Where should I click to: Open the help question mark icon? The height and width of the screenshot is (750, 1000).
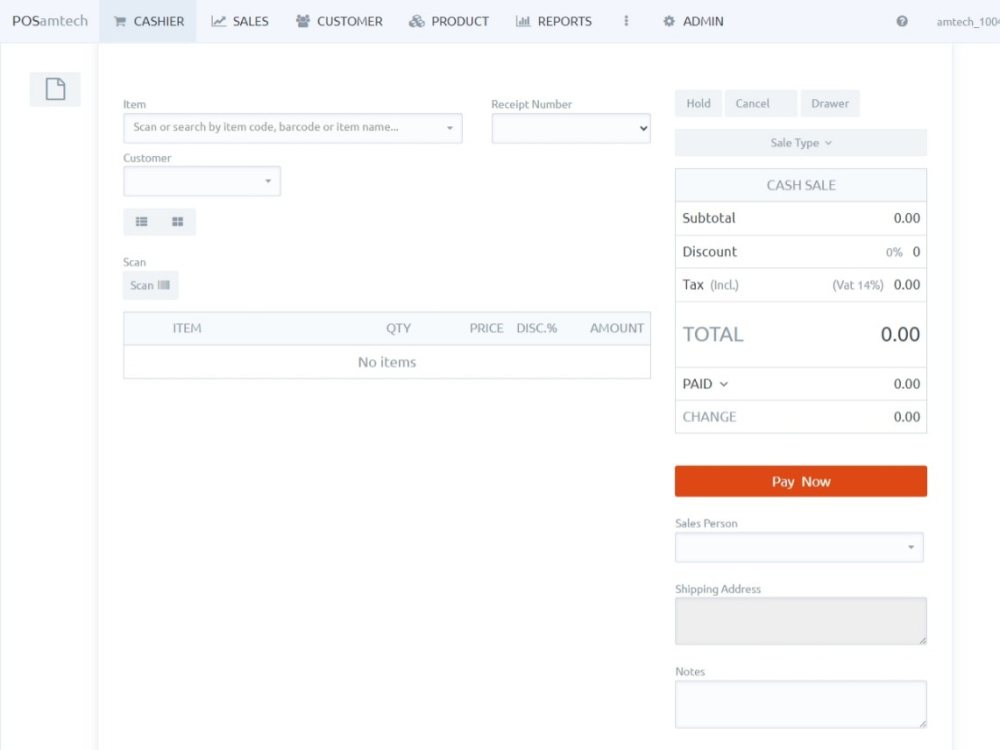click(x=902, y=21)
